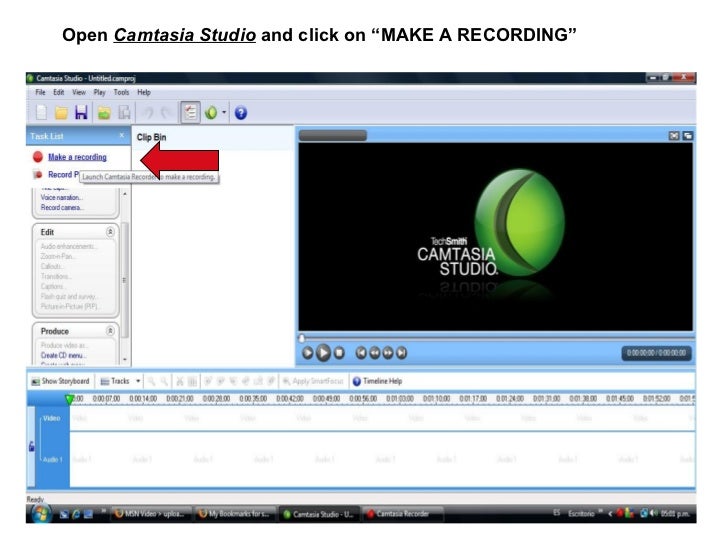
Task: Toggle the track lock padlock icon
Action: coord(32,447)
